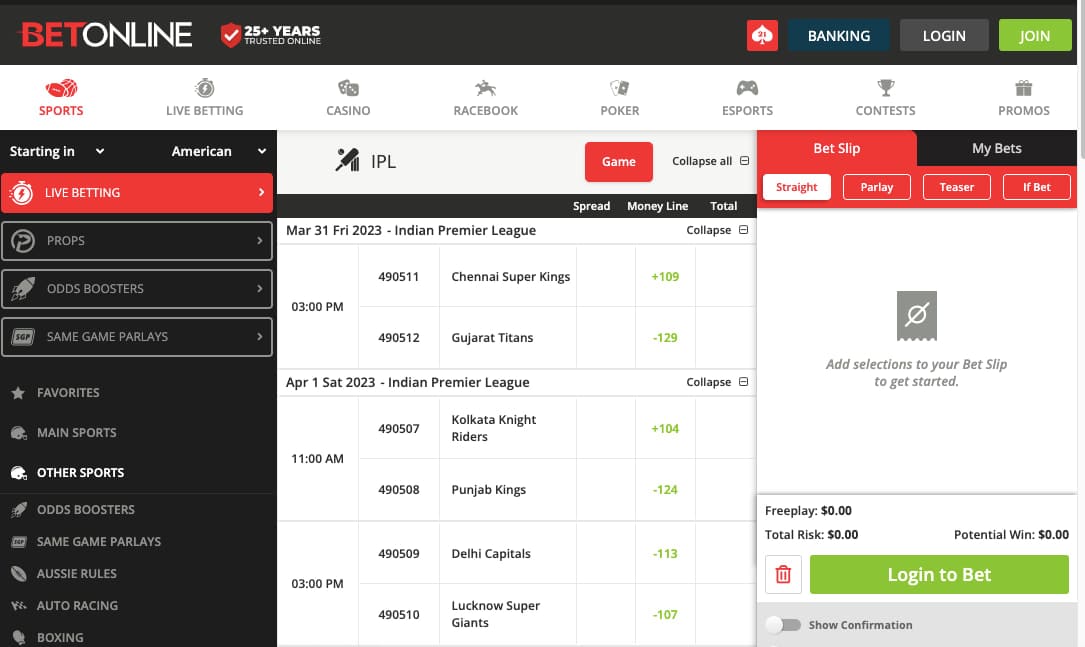Expand the Odds Boosters button chevron

(x=259, y=289)
